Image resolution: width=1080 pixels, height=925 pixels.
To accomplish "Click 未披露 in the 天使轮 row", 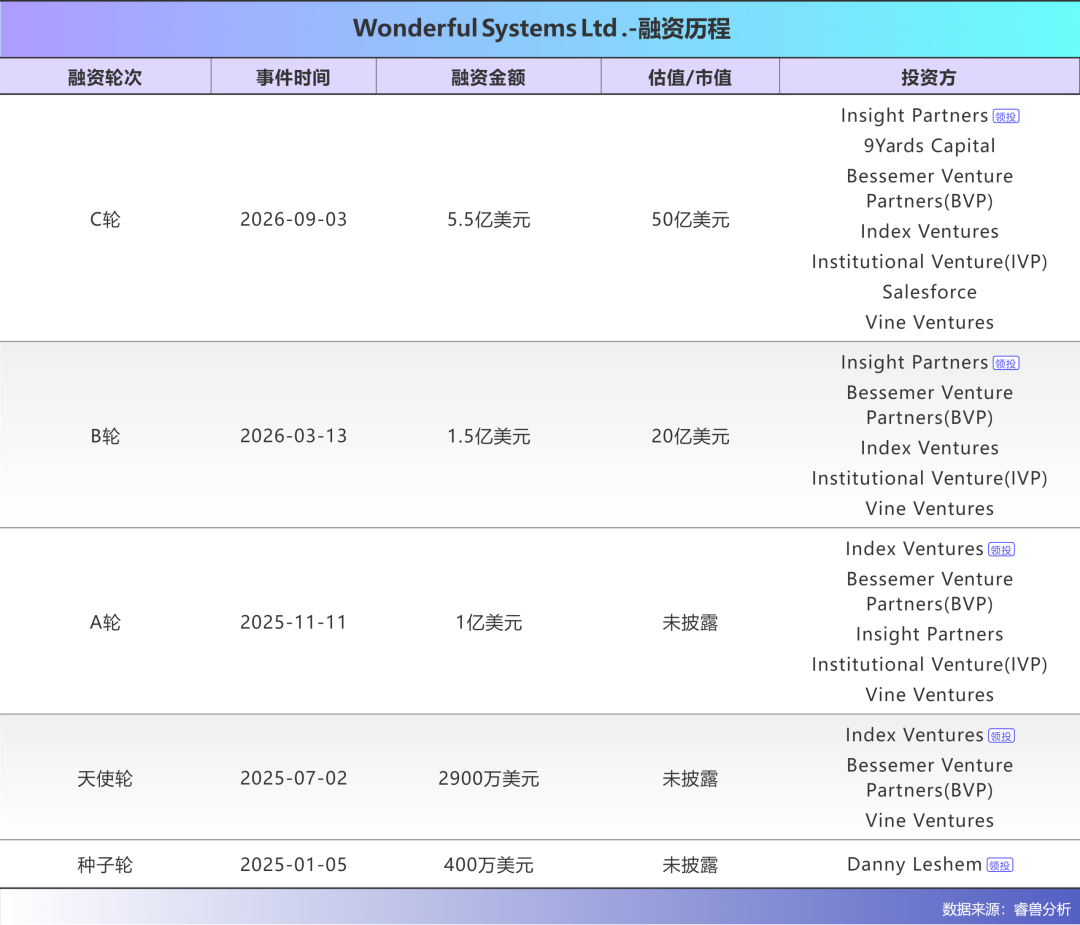I will point(690,778).
